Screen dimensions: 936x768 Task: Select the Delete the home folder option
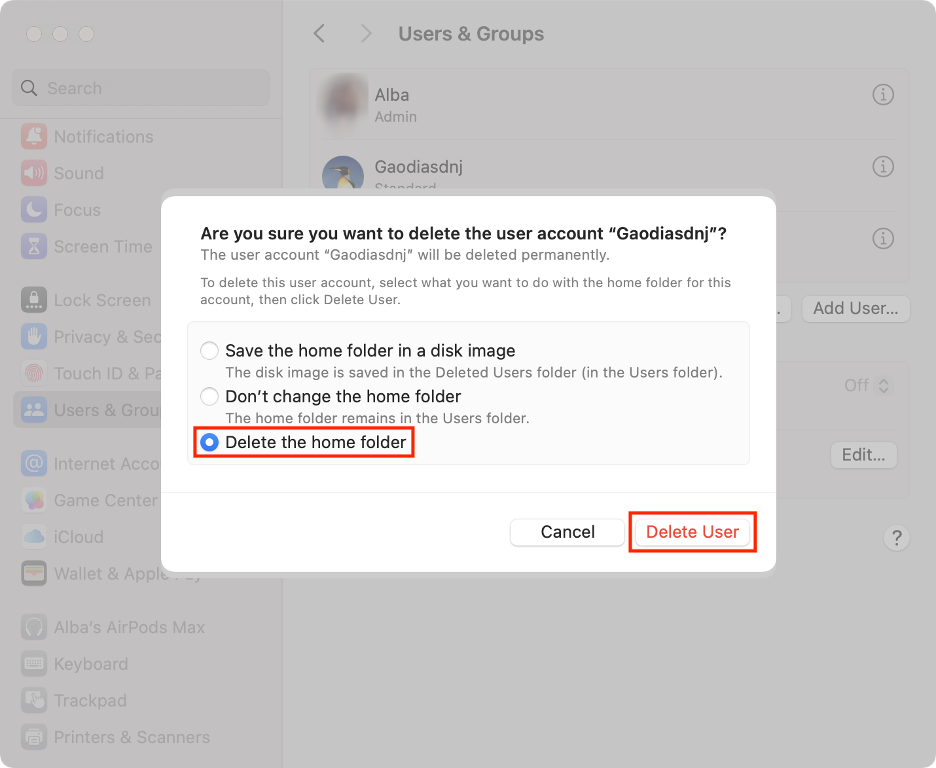209,441
